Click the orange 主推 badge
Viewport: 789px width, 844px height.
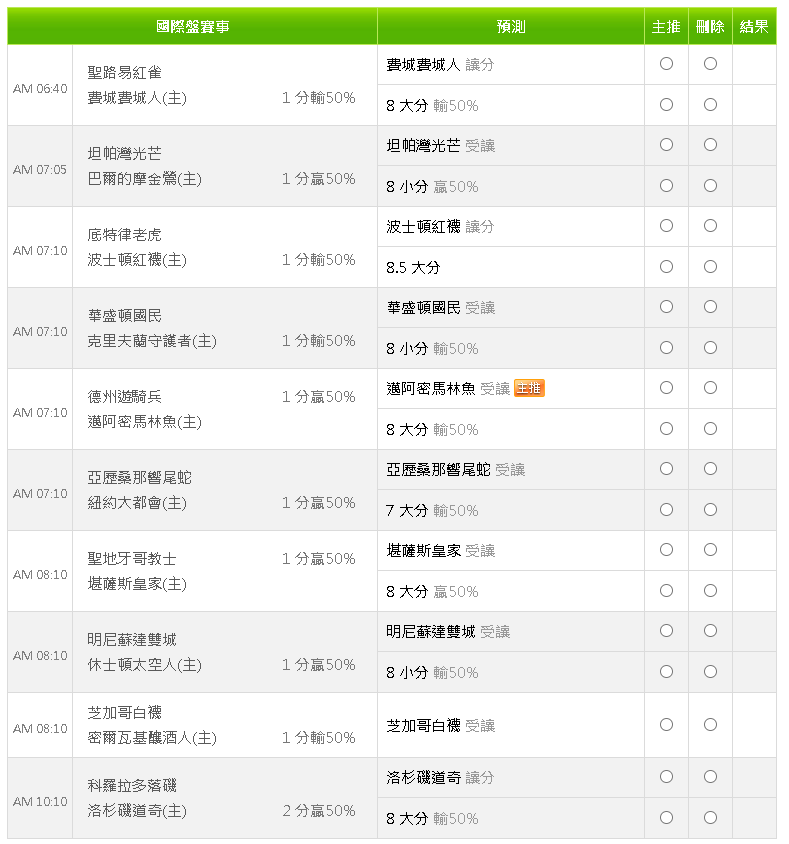[x=529, y=388]
